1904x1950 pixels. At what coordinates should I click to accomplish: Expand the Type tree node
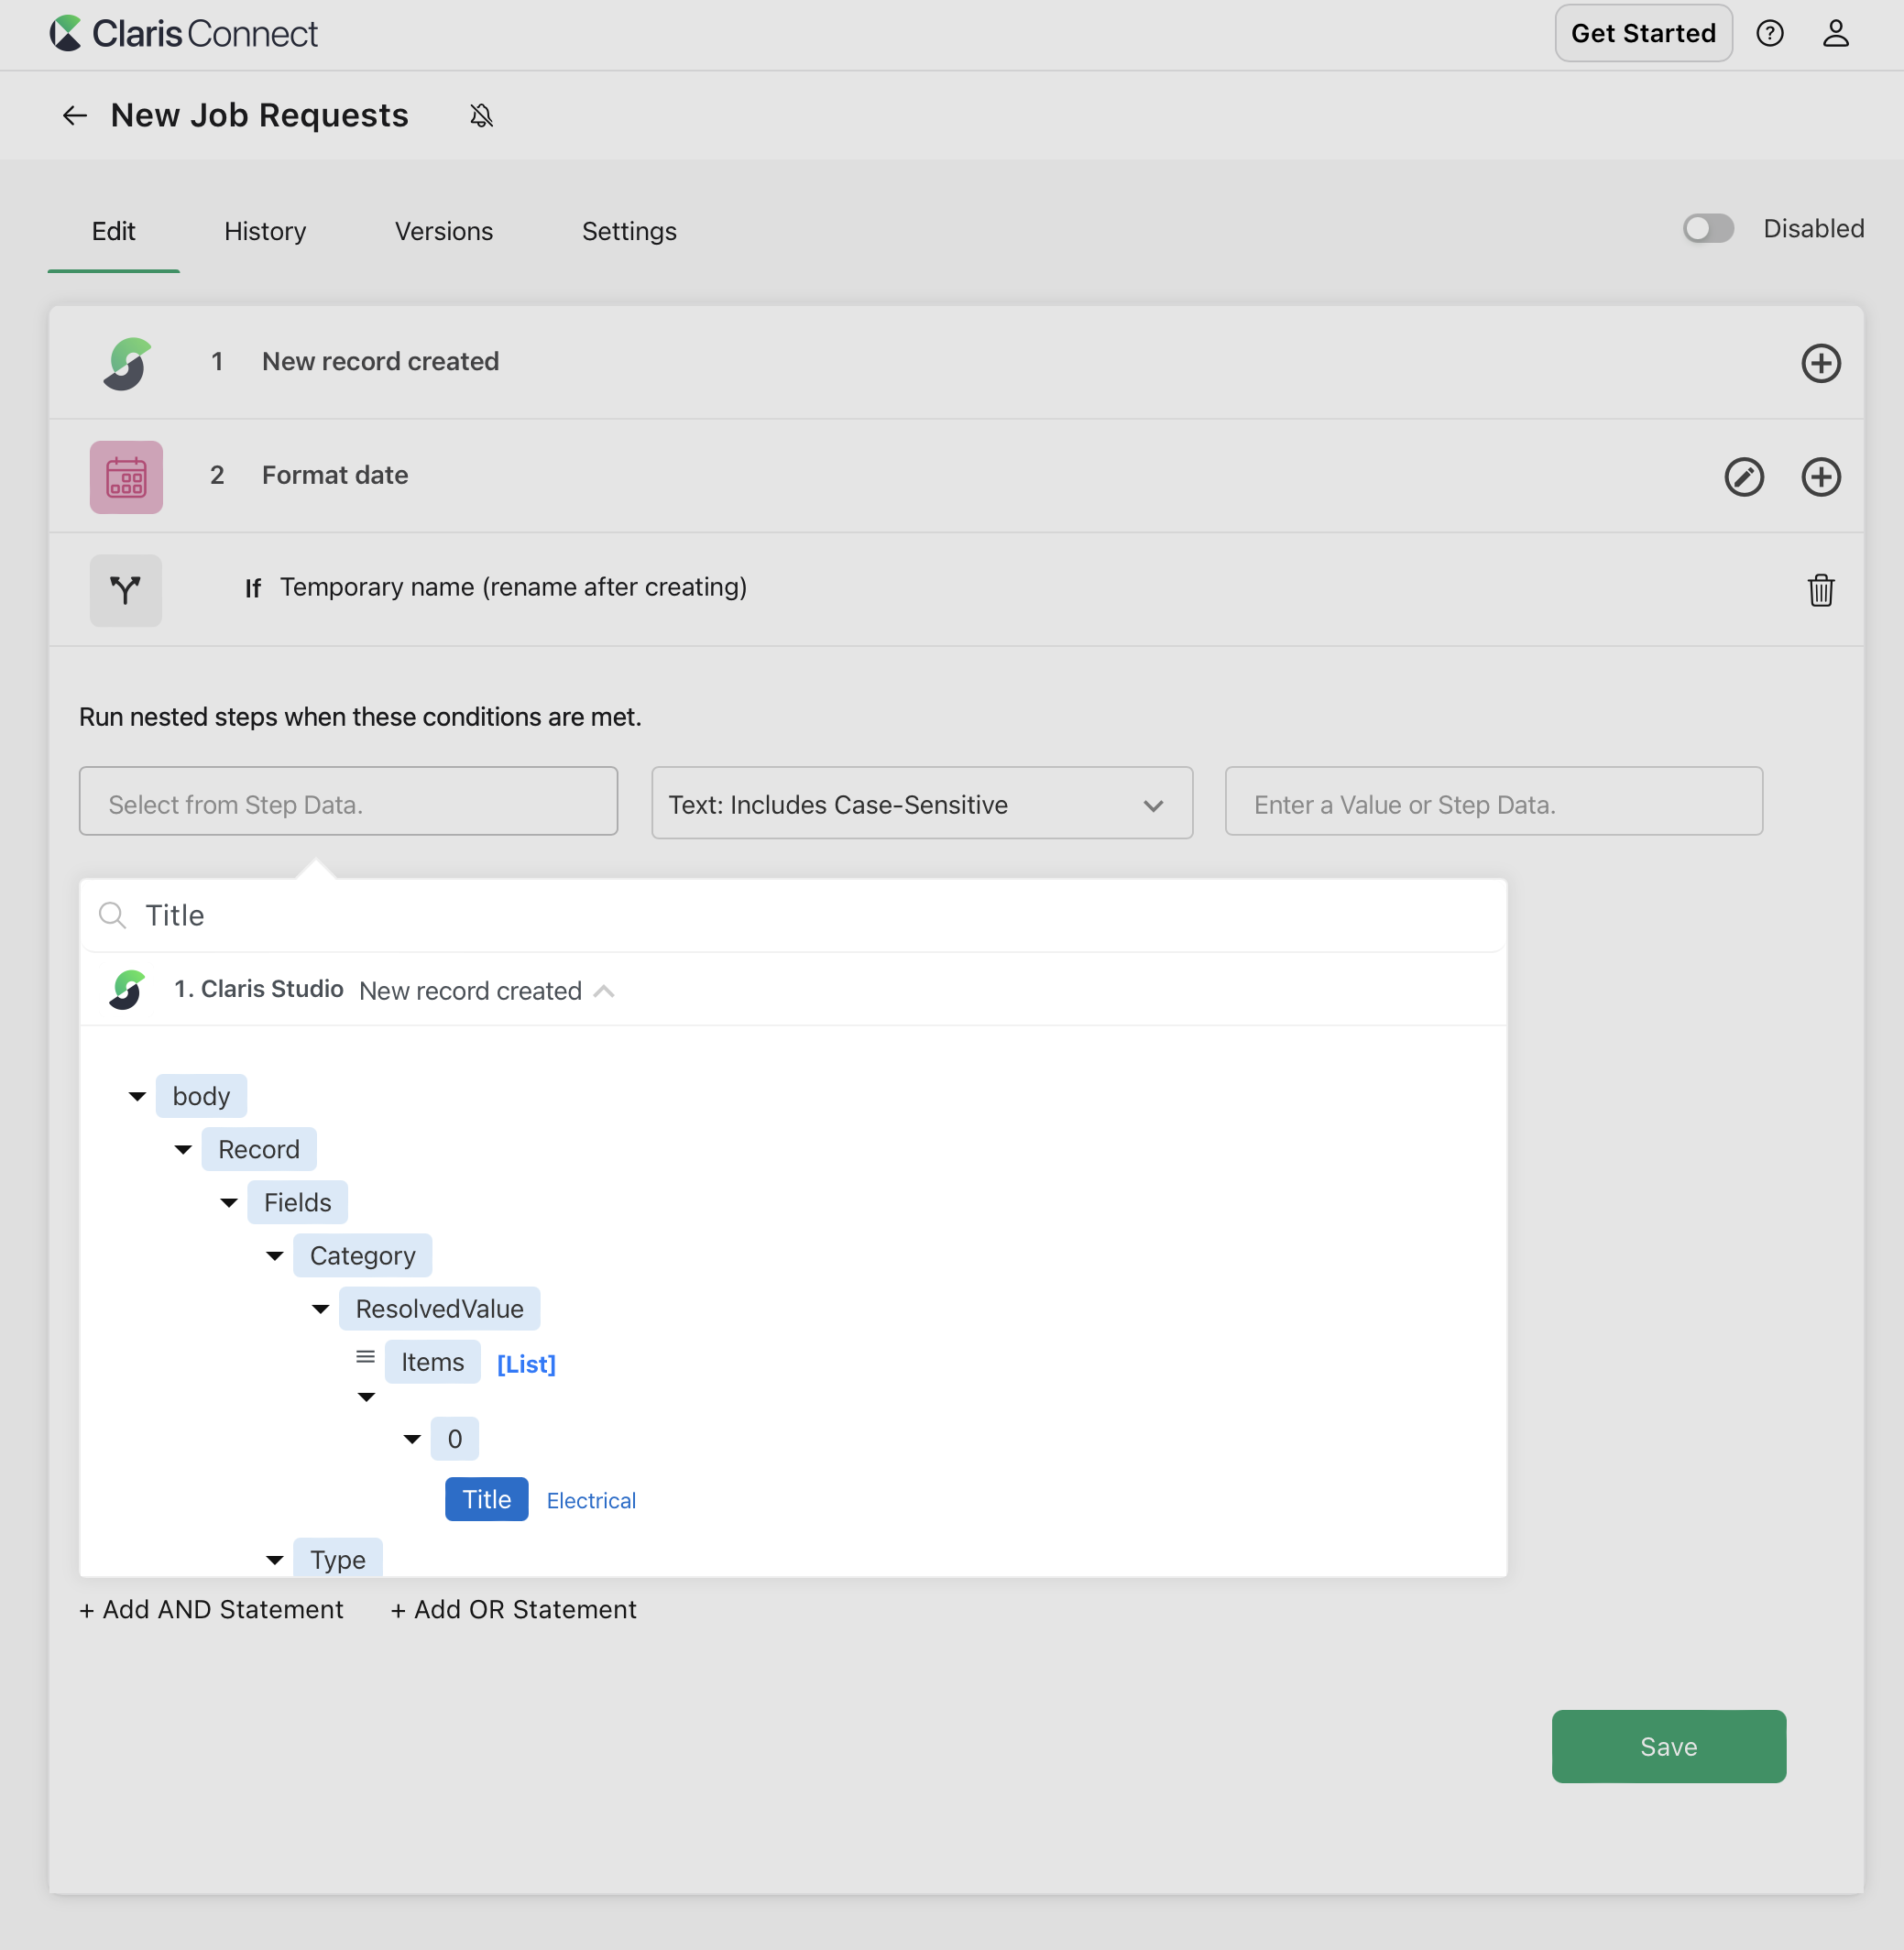tap(275, 1559)
